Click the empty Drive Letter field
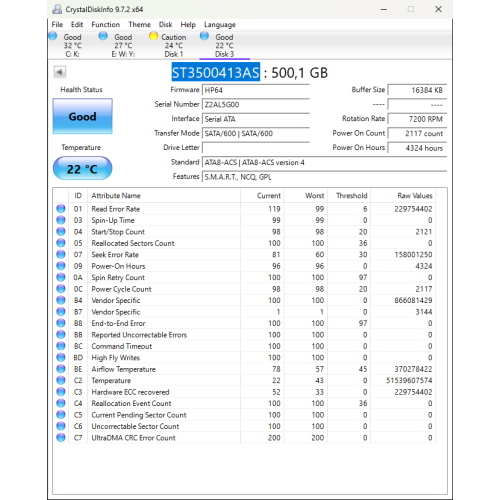 [256, 148]
